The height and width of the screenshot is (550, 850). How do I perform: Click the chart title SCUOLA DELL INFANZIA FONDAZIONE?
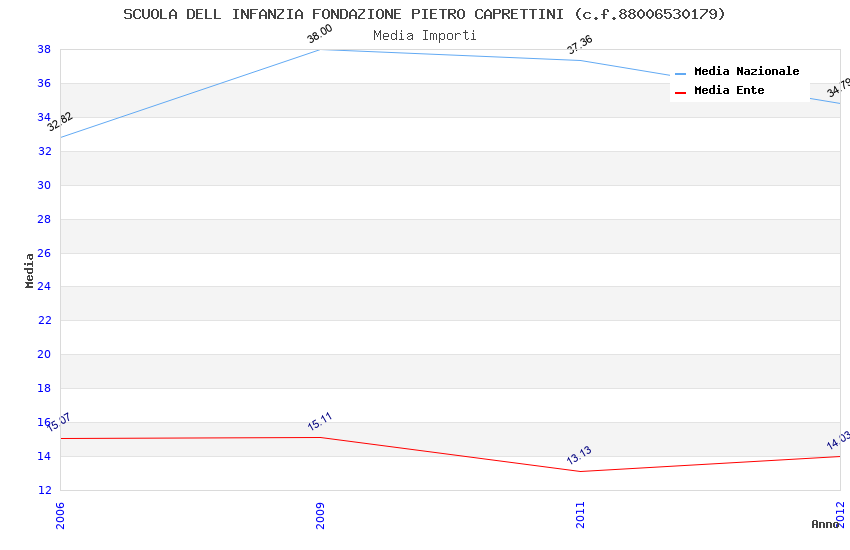click(x=424, y=14)
